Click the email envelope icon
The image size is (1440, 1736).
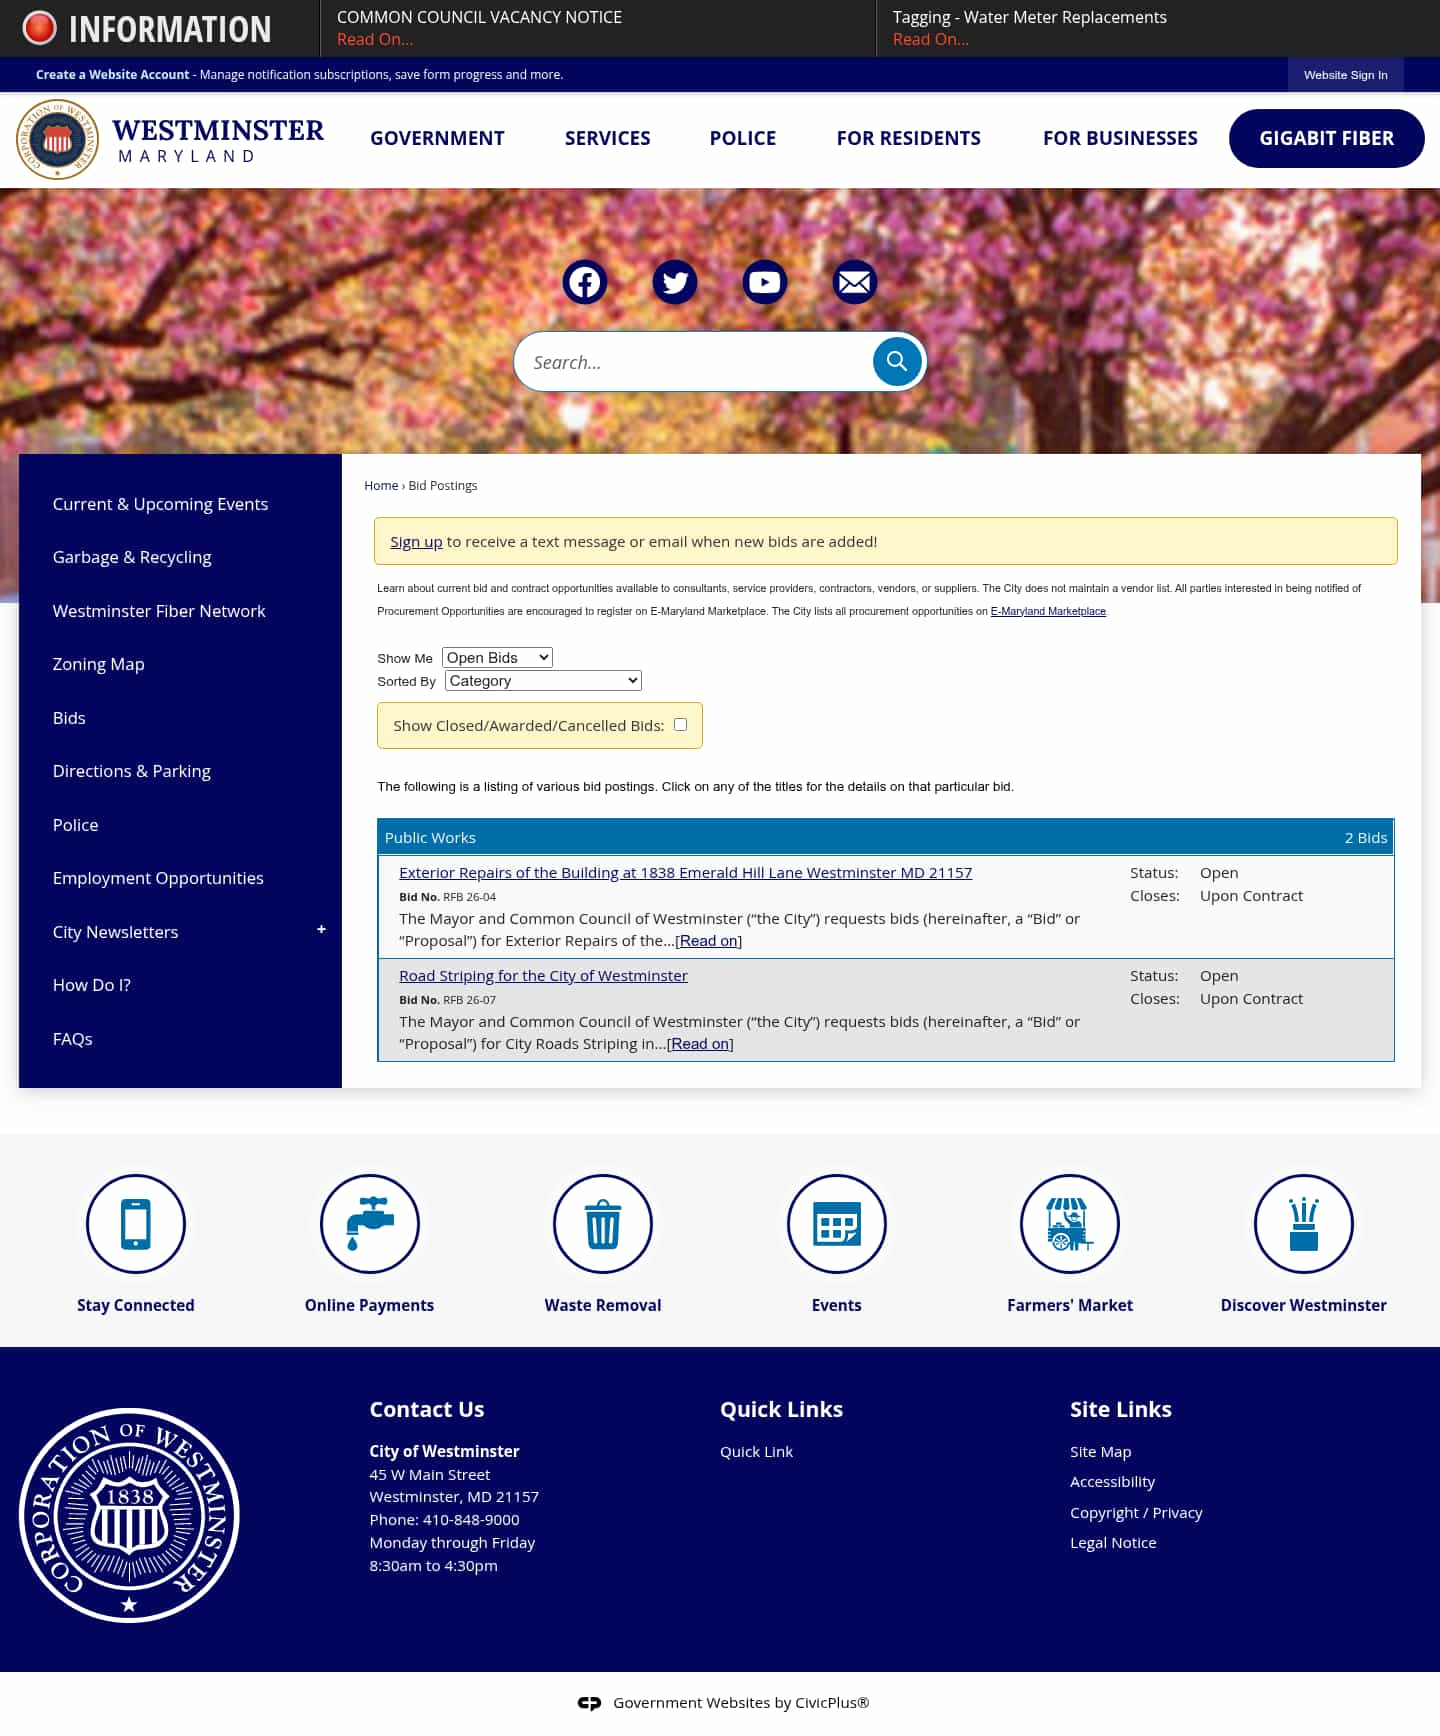coord(855,282)
